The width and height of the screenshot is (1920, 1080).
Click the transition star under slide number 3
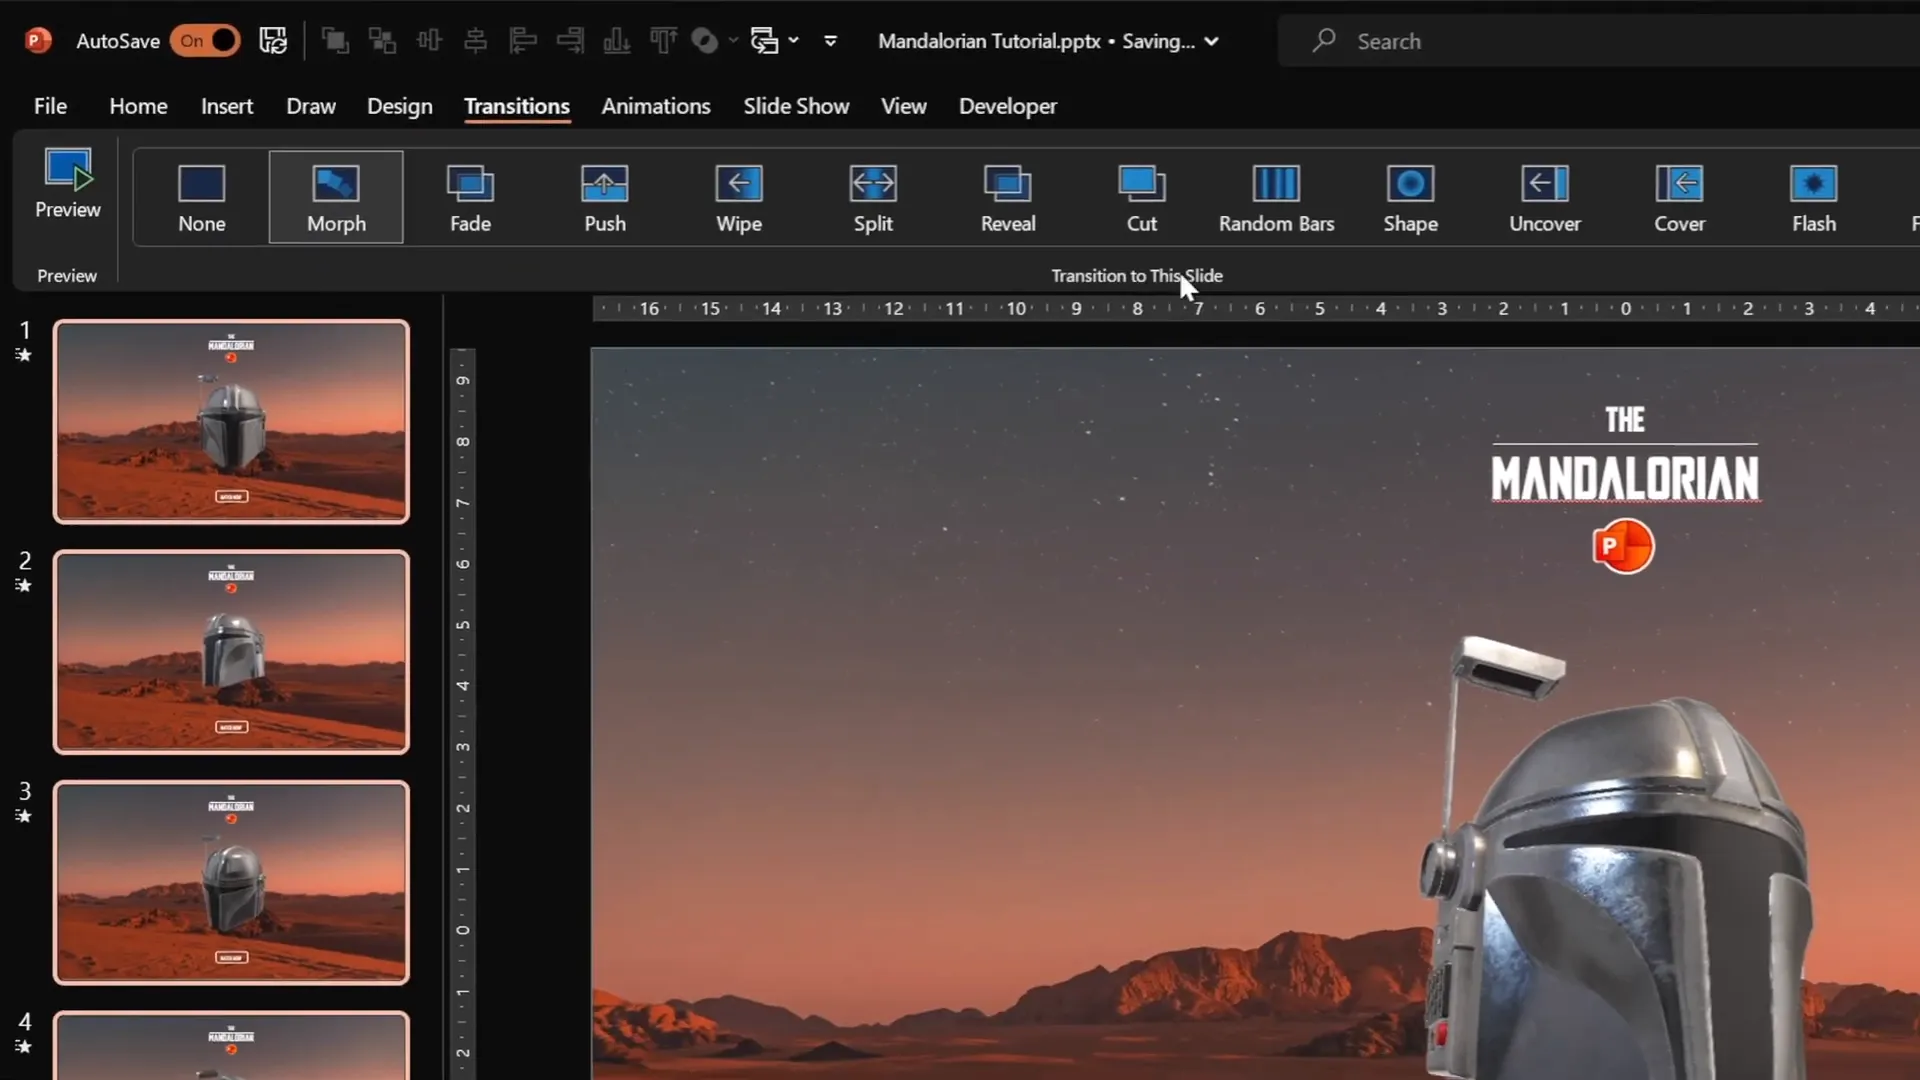coord(24,816)
